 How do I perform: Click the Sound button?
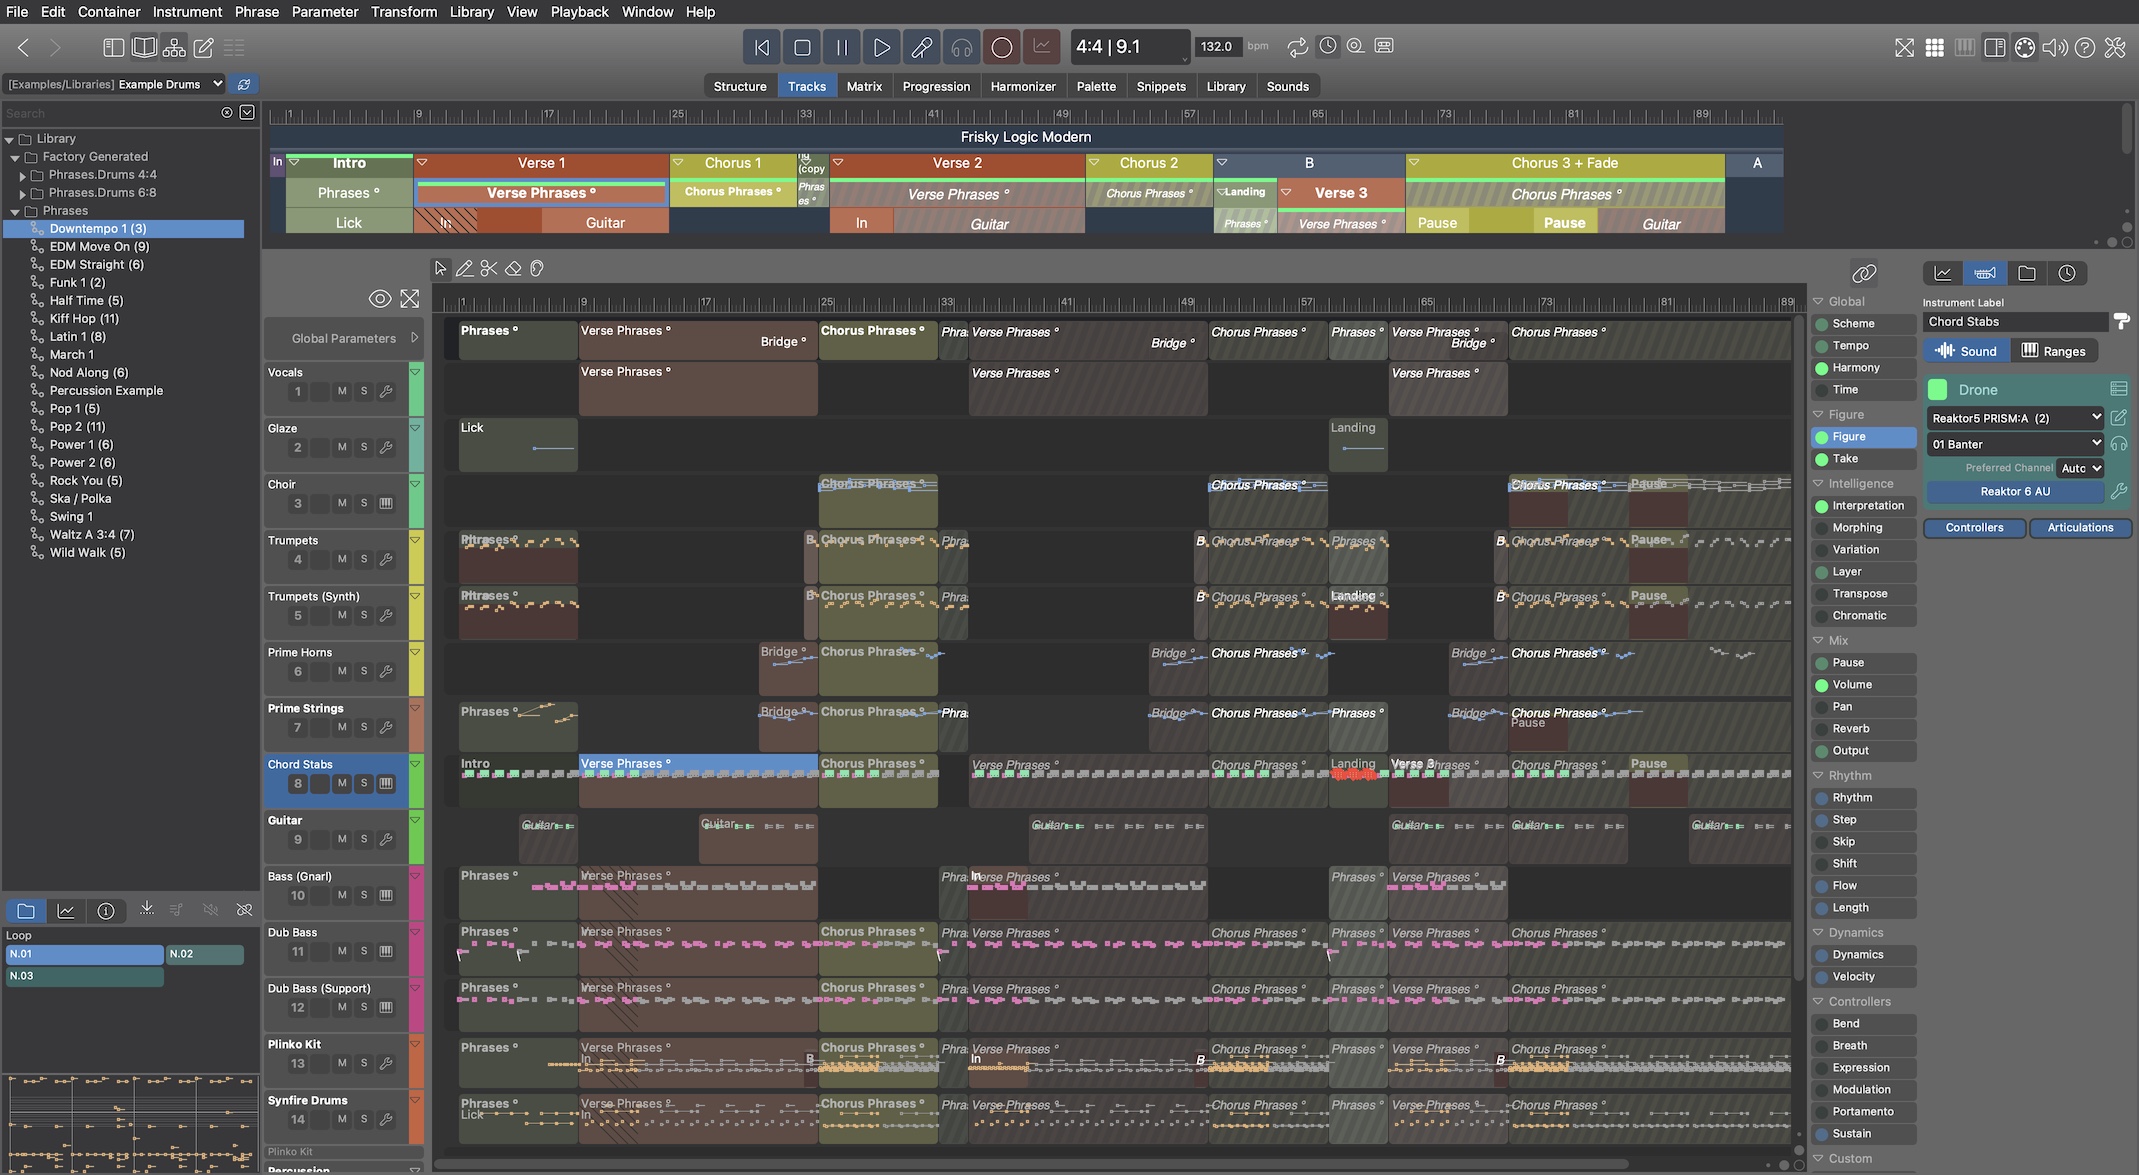[1966, 351]
